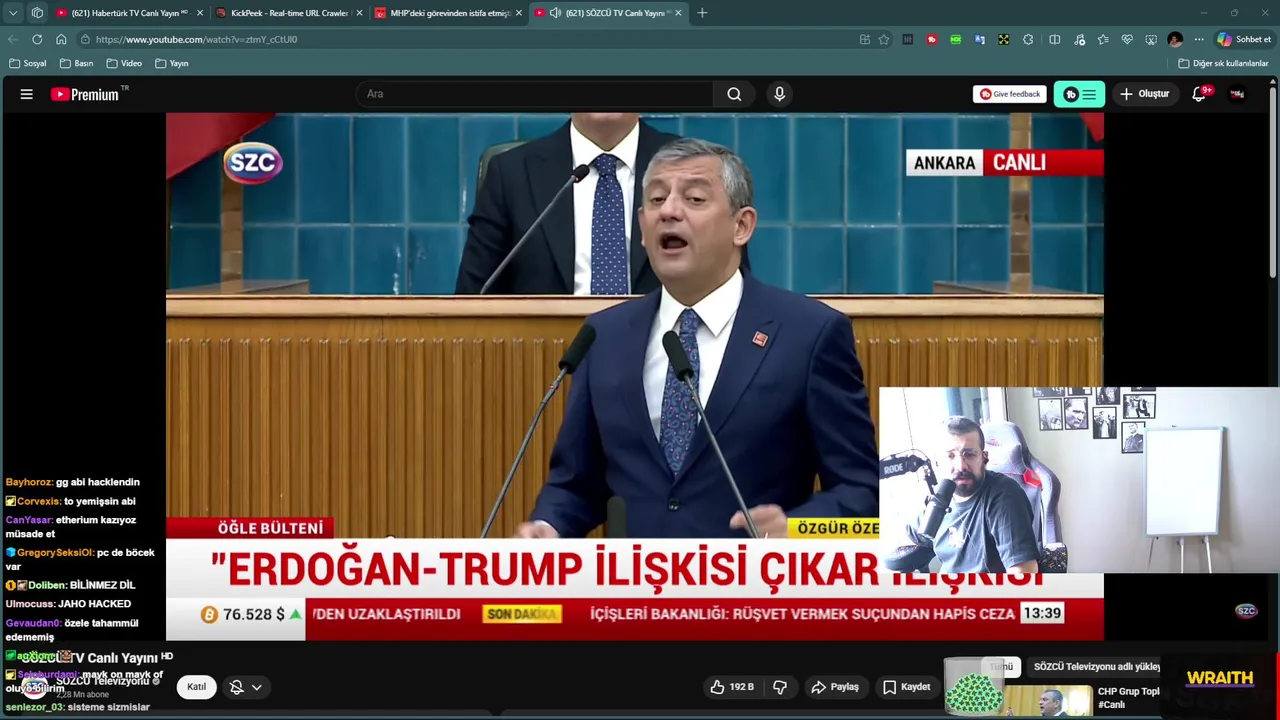Screen dimensions: 1280x720
Task: Open YouTube notifications bell
Action: tap(1199, 94)
